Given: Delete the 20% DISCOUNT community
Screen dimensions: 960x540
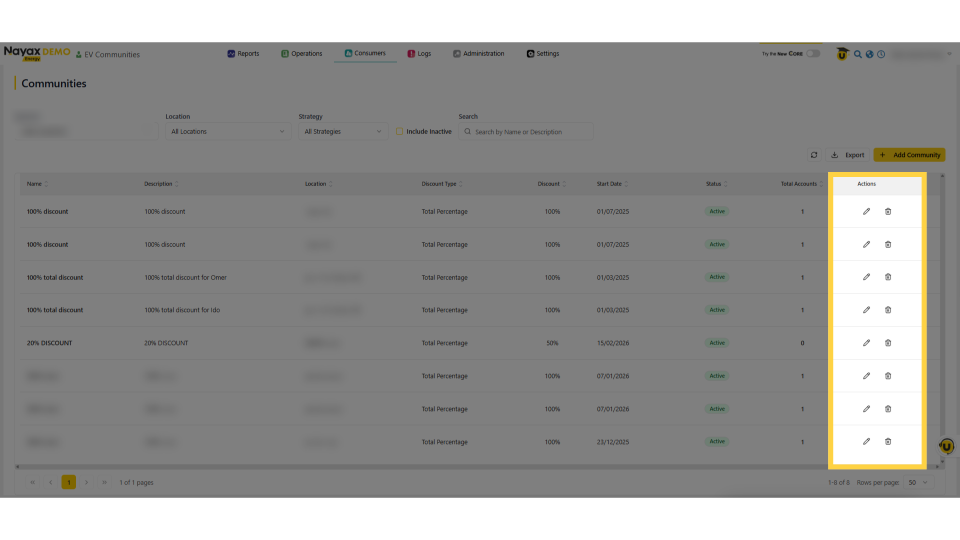Looking at the screenshot, I should (888, 343).
